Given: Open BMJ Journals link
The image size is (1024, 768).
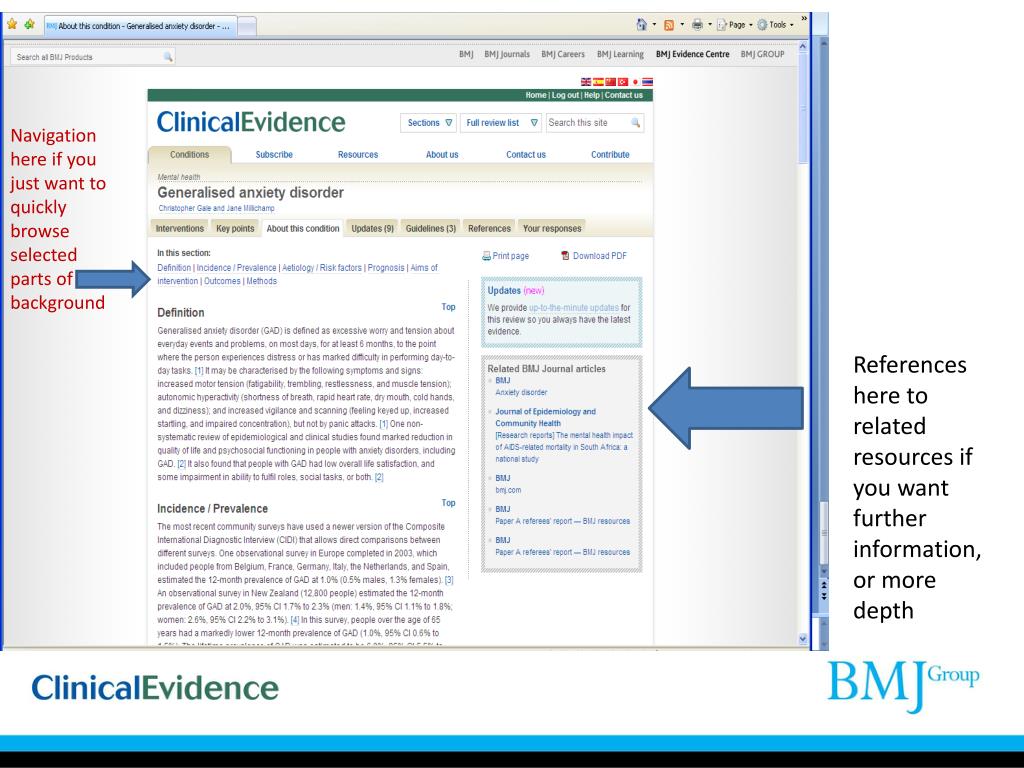Looking at the screenshot, I should (507, 54).
